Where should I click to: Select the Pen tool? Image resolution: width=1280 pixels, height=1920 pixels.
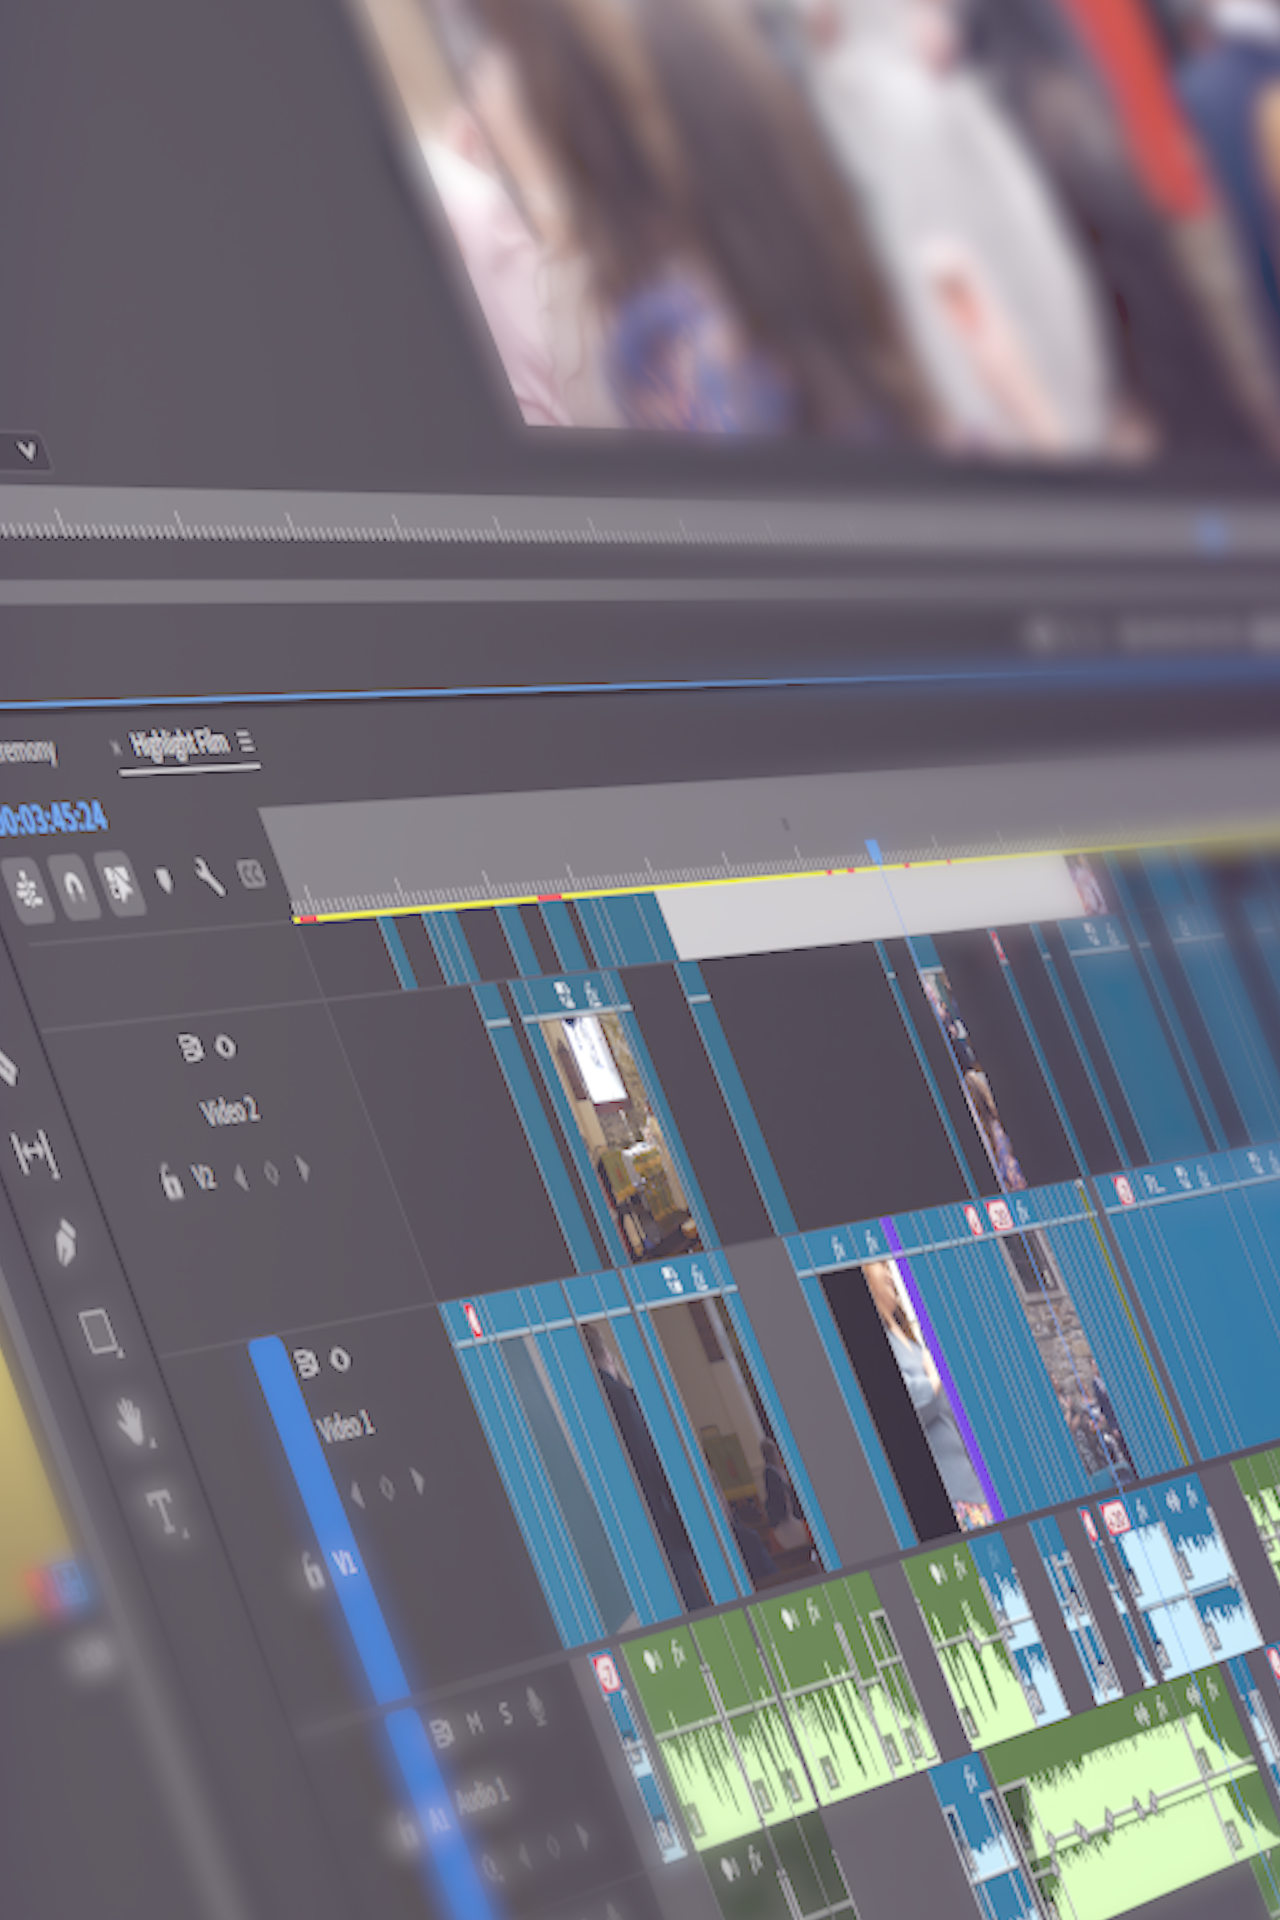coord(67,1242)
